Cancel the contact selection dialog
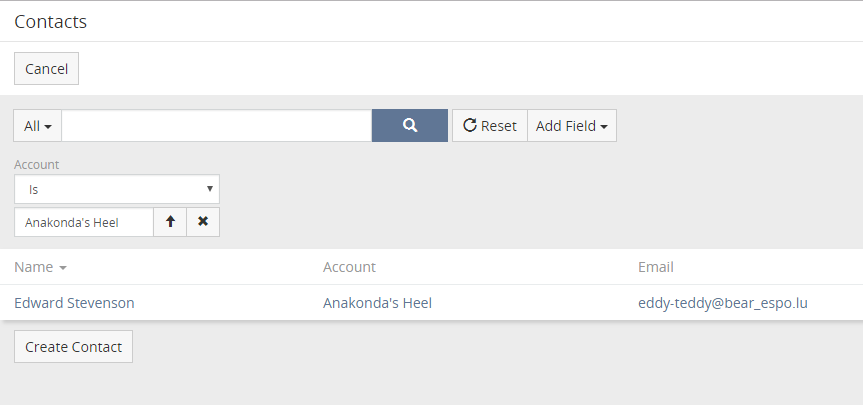863x405 pixels. tap(46, 69)
